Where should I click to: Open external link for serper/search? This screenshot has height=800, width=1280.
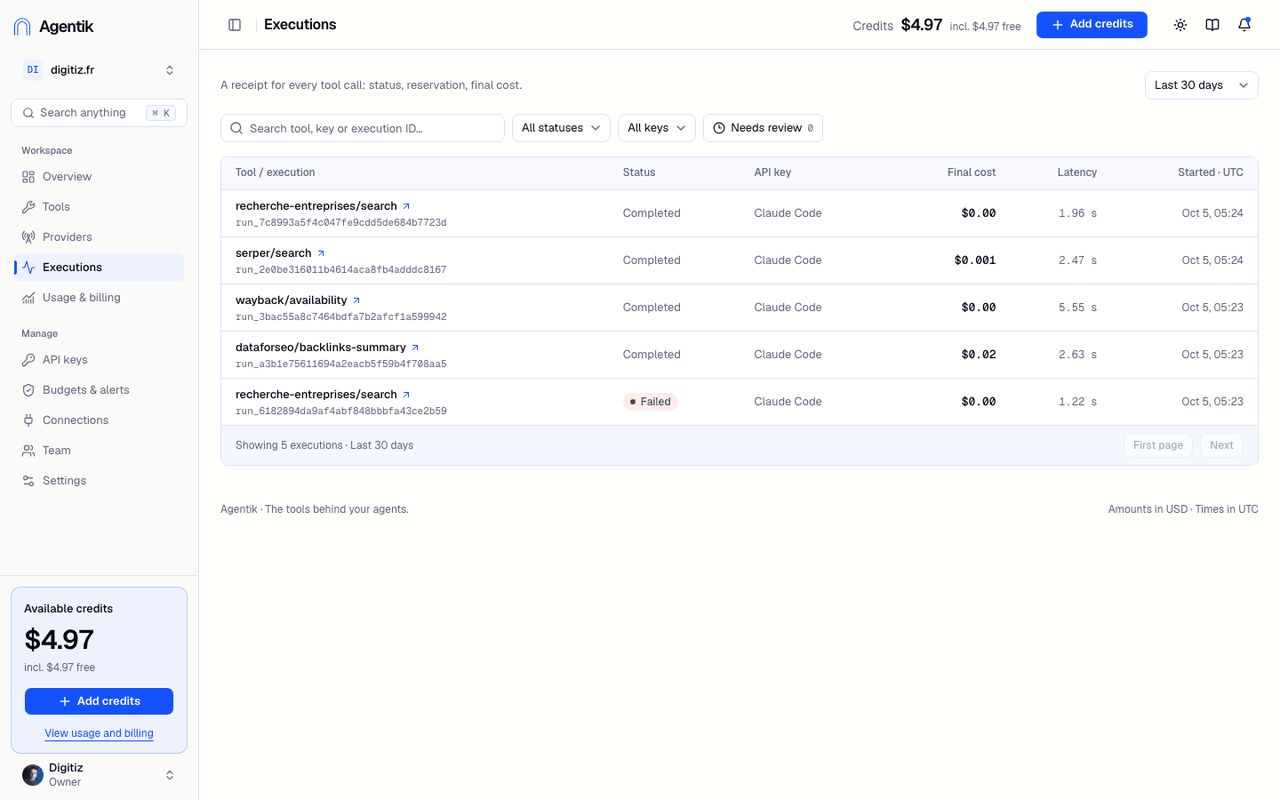click(321, 253)
